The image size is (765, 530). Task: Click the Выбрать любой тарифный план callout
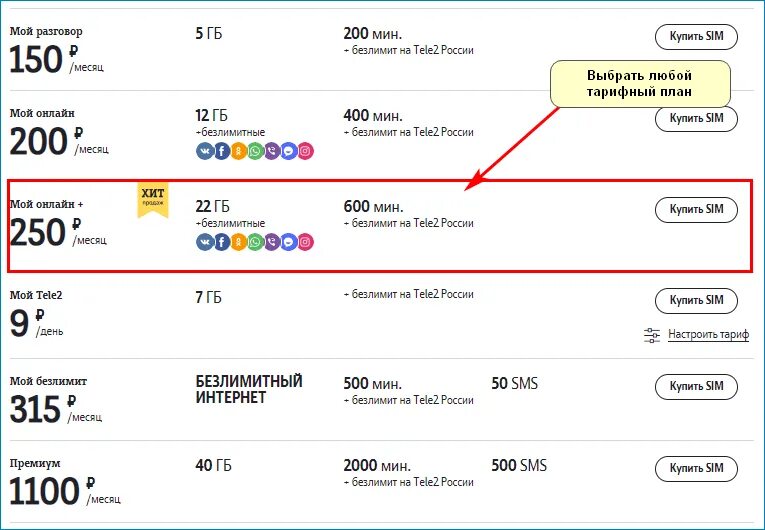point(640,84)
